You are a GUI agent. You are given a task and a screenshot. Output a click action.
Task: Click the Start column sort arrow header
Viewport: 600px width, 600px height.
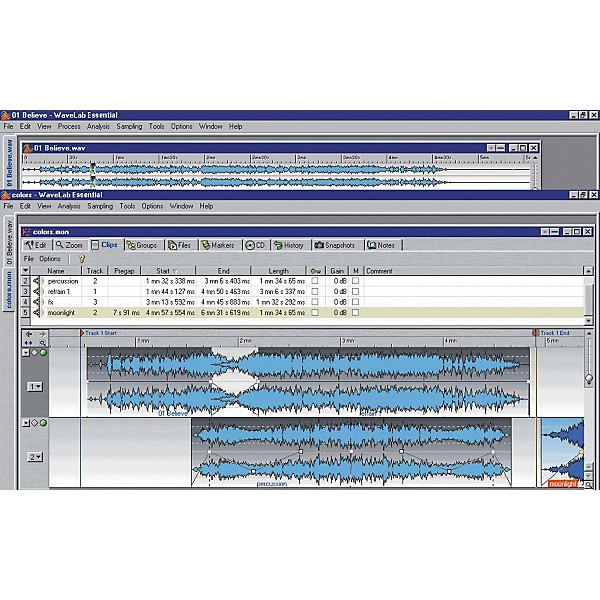click(x=168, y=271)
